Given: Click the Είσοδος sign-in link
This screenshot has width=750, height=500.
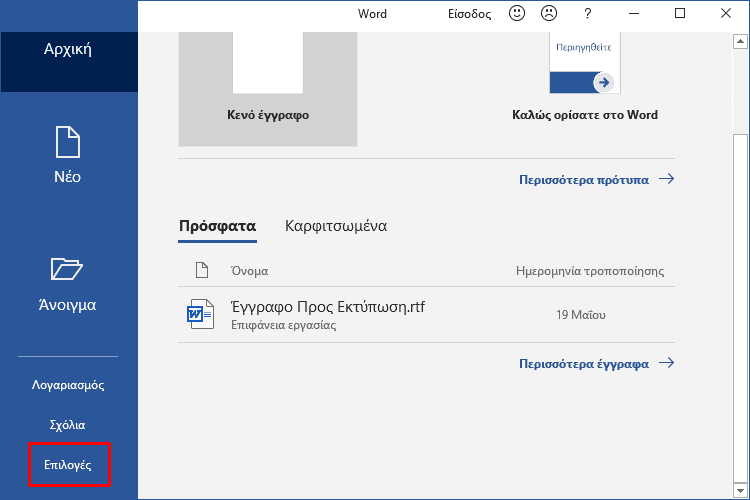Looking at the screenshot, I should point(469,14).
